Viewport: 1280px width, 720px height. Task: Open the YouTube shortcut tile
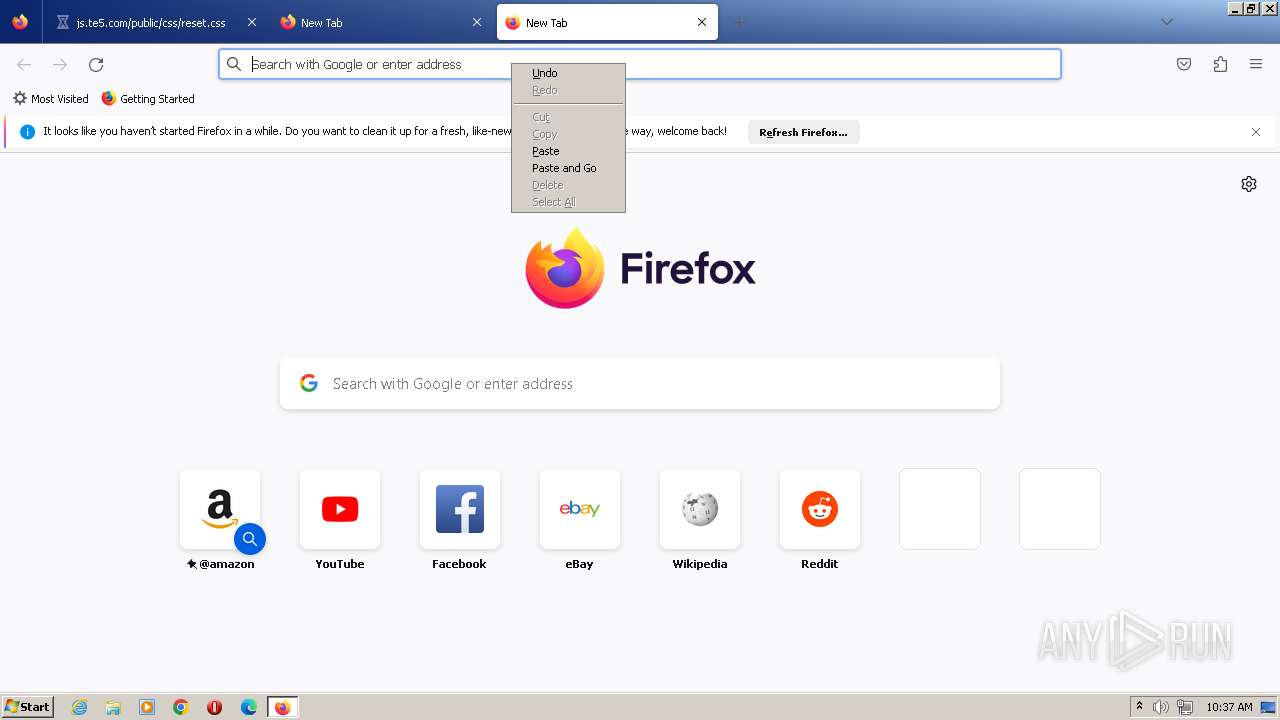(340, 509)
